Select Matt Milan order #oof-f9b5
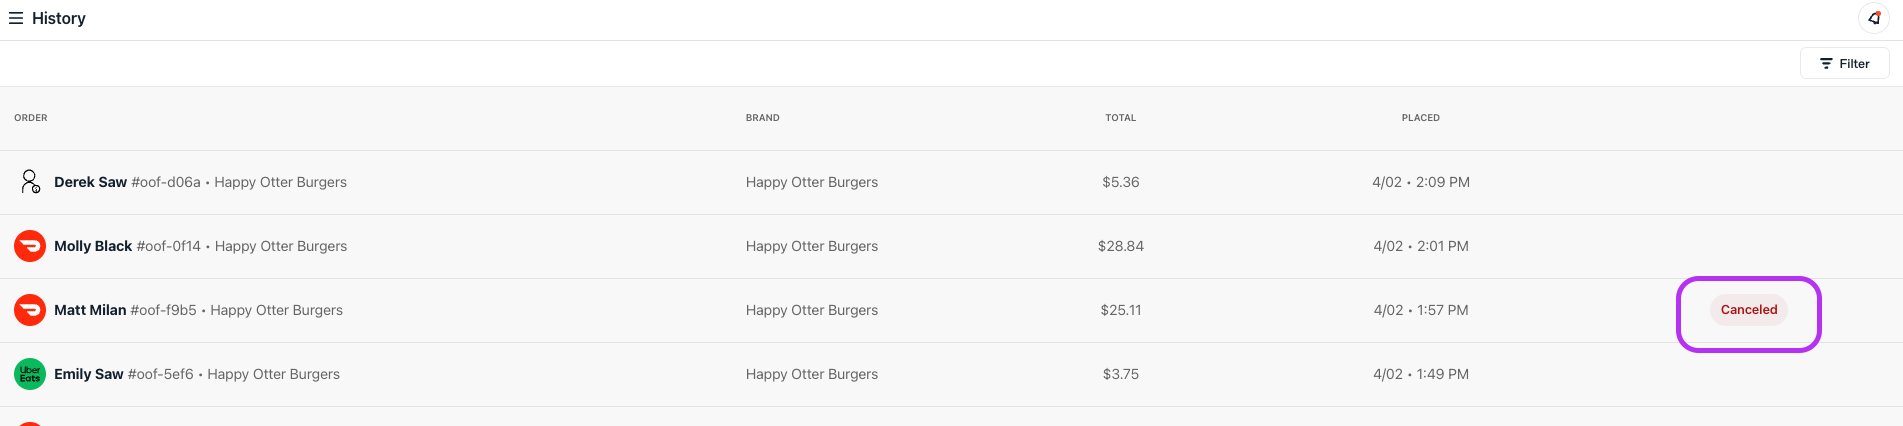The width and height of the screenshot is (1903, 426). pyautogui.click(x=198, y=310)
